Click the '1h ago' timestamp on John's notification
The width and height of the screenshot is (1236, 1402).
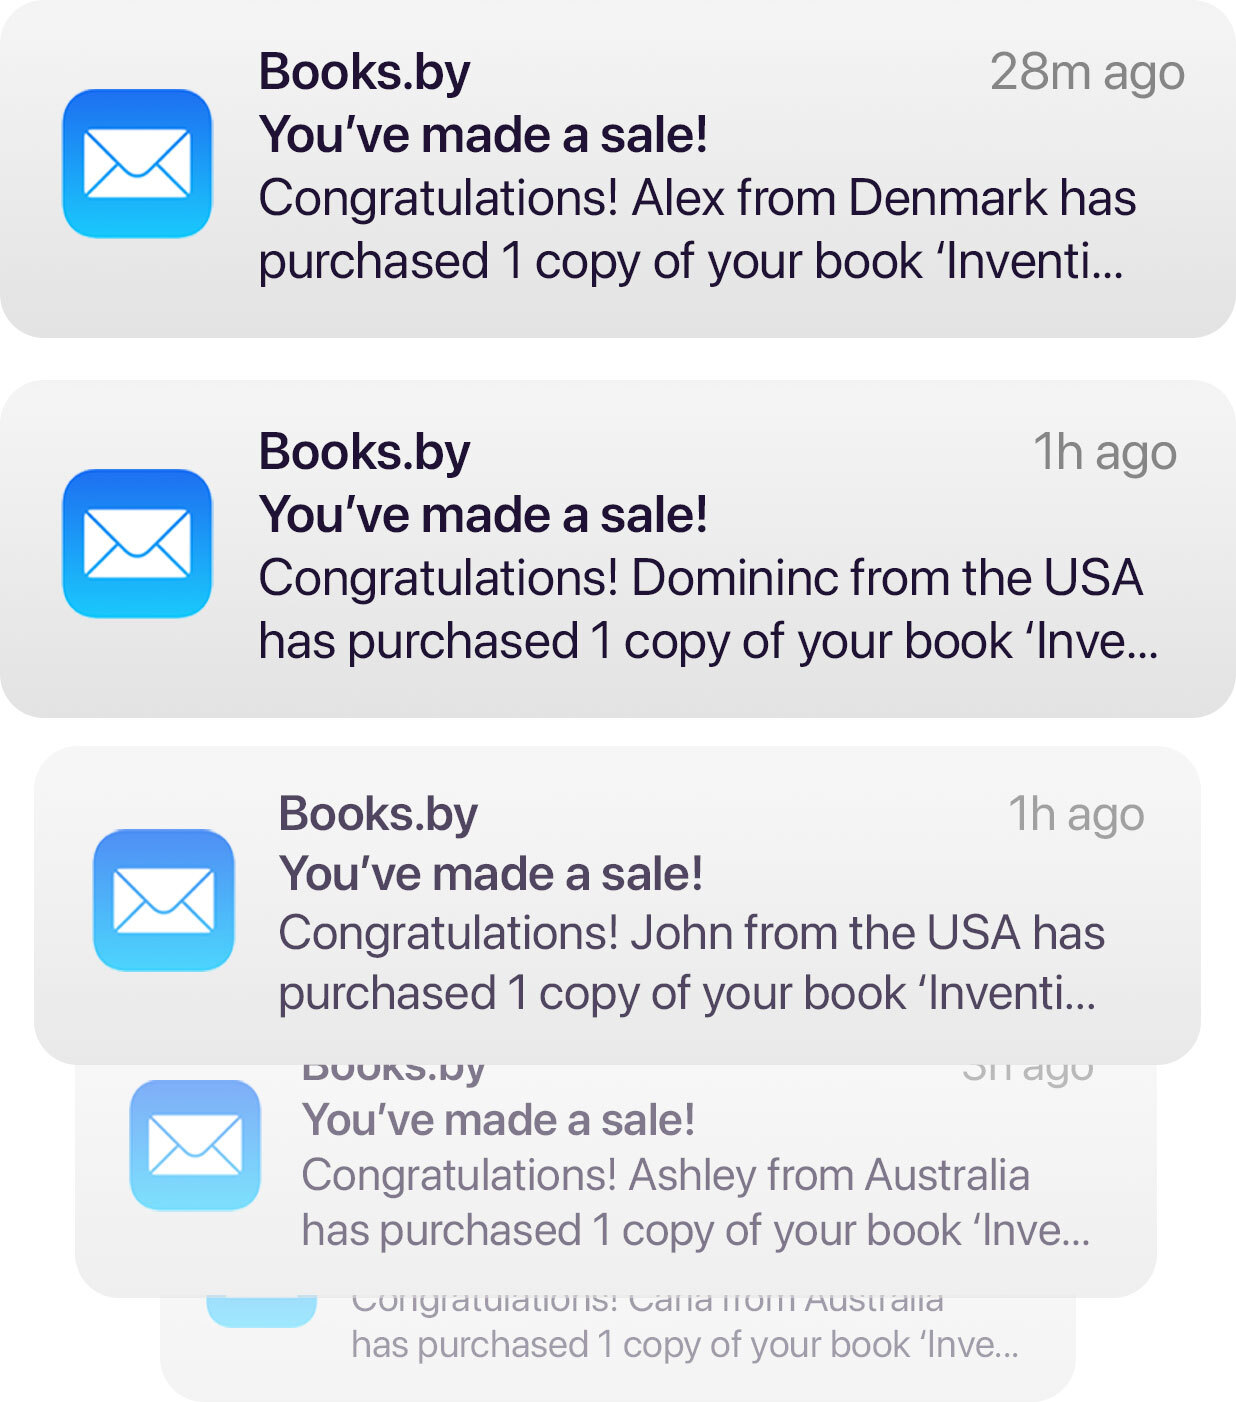(1075, 815)
